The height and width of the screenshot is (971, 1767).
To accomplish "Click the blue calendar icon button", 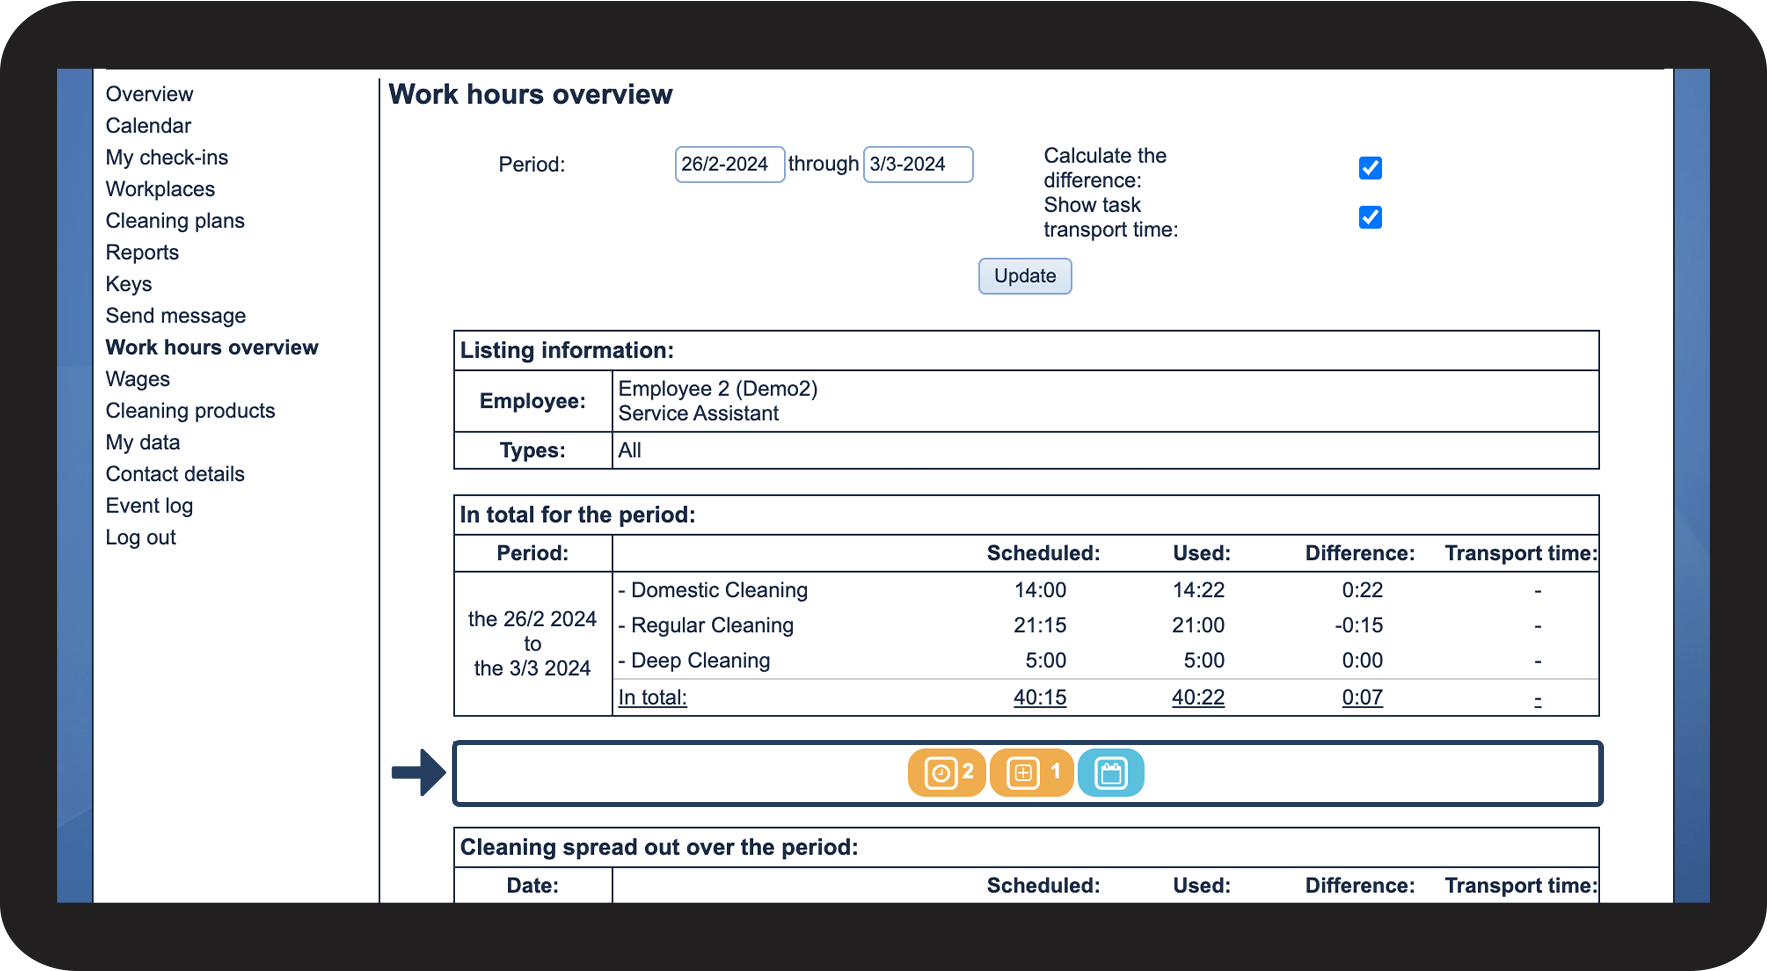I will [1110, 773].
